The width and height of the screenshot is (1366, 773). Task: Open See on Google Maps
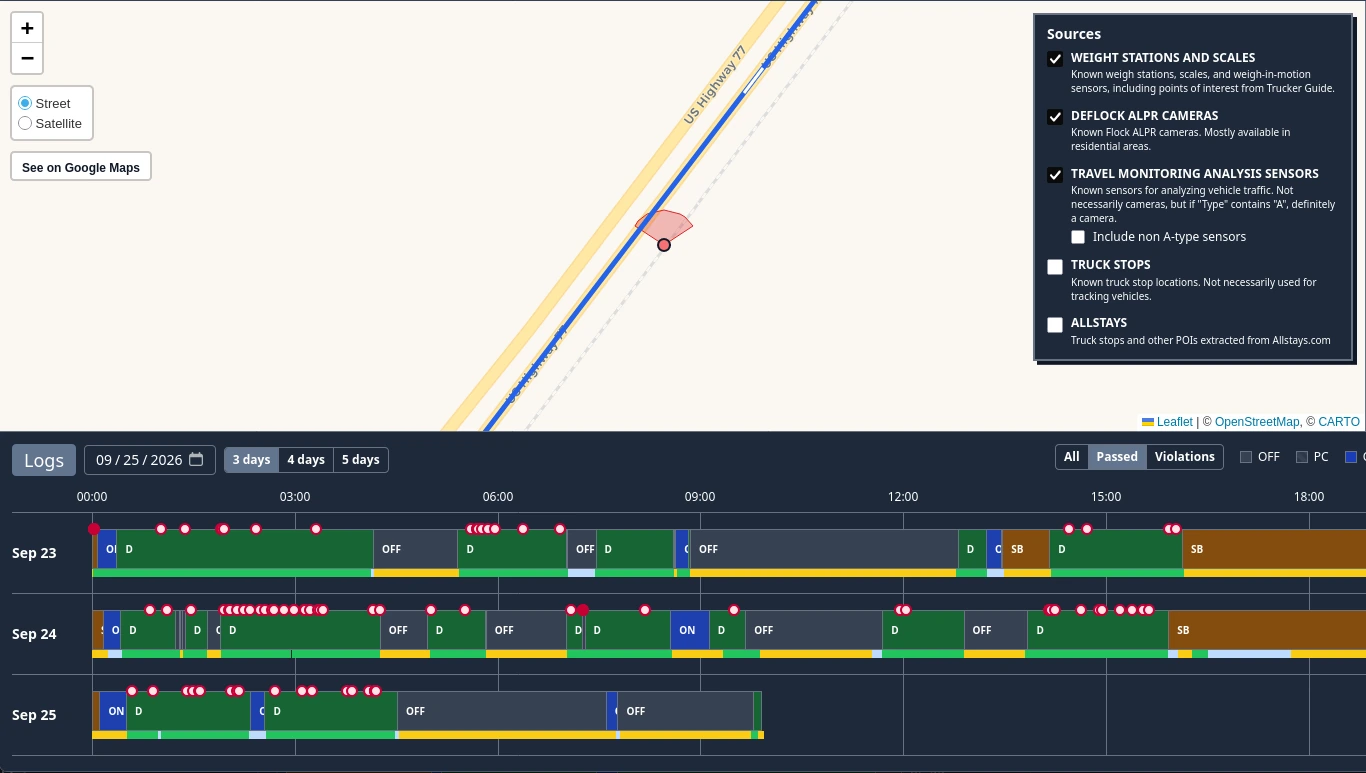81,167
